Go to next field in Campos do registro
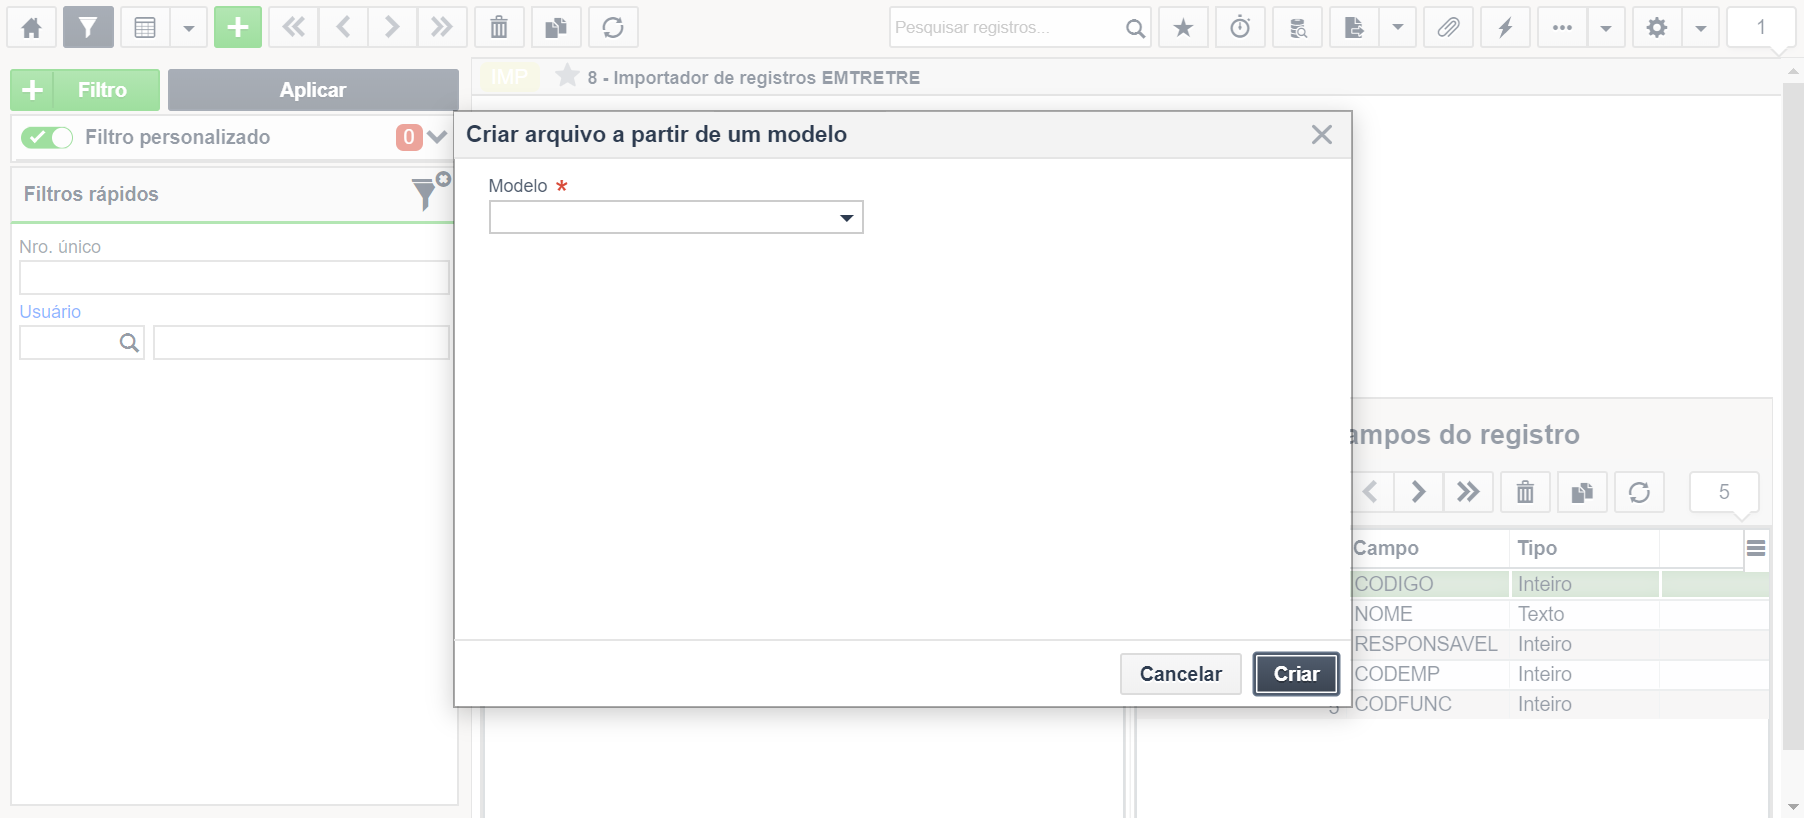The height and width of the screenshot is (818, 1804). [1418, 492]
